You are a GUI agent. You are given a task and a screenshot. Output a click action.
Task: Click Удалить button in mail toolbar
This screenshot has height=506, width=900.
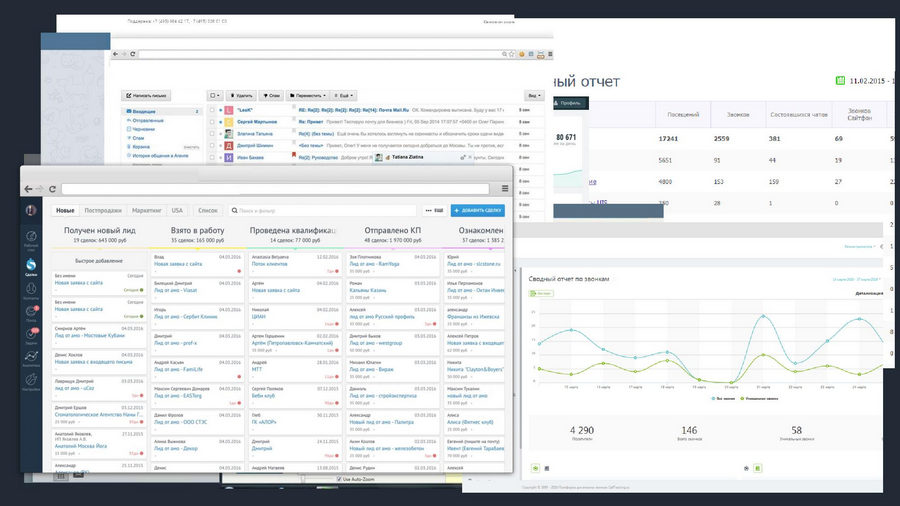coord(240,95)
